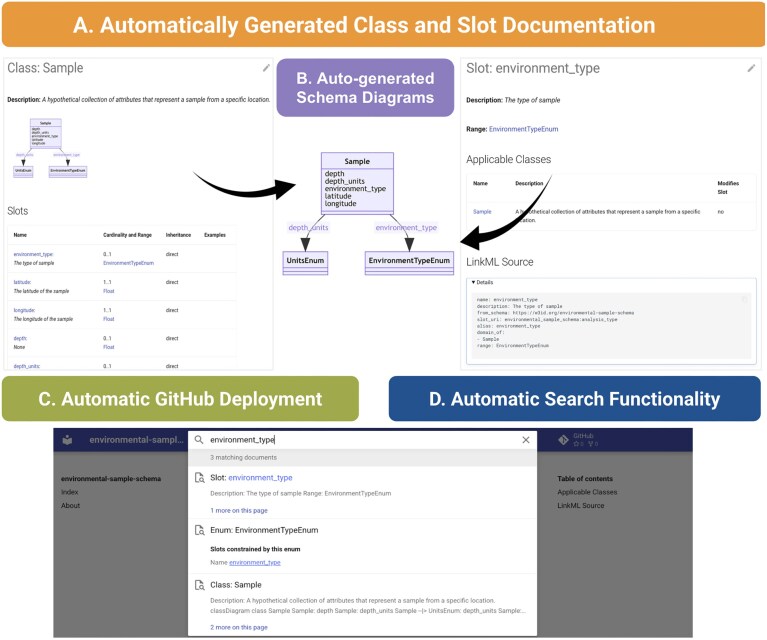Click the environment_type edge label in the diagram

click(406, 228)
